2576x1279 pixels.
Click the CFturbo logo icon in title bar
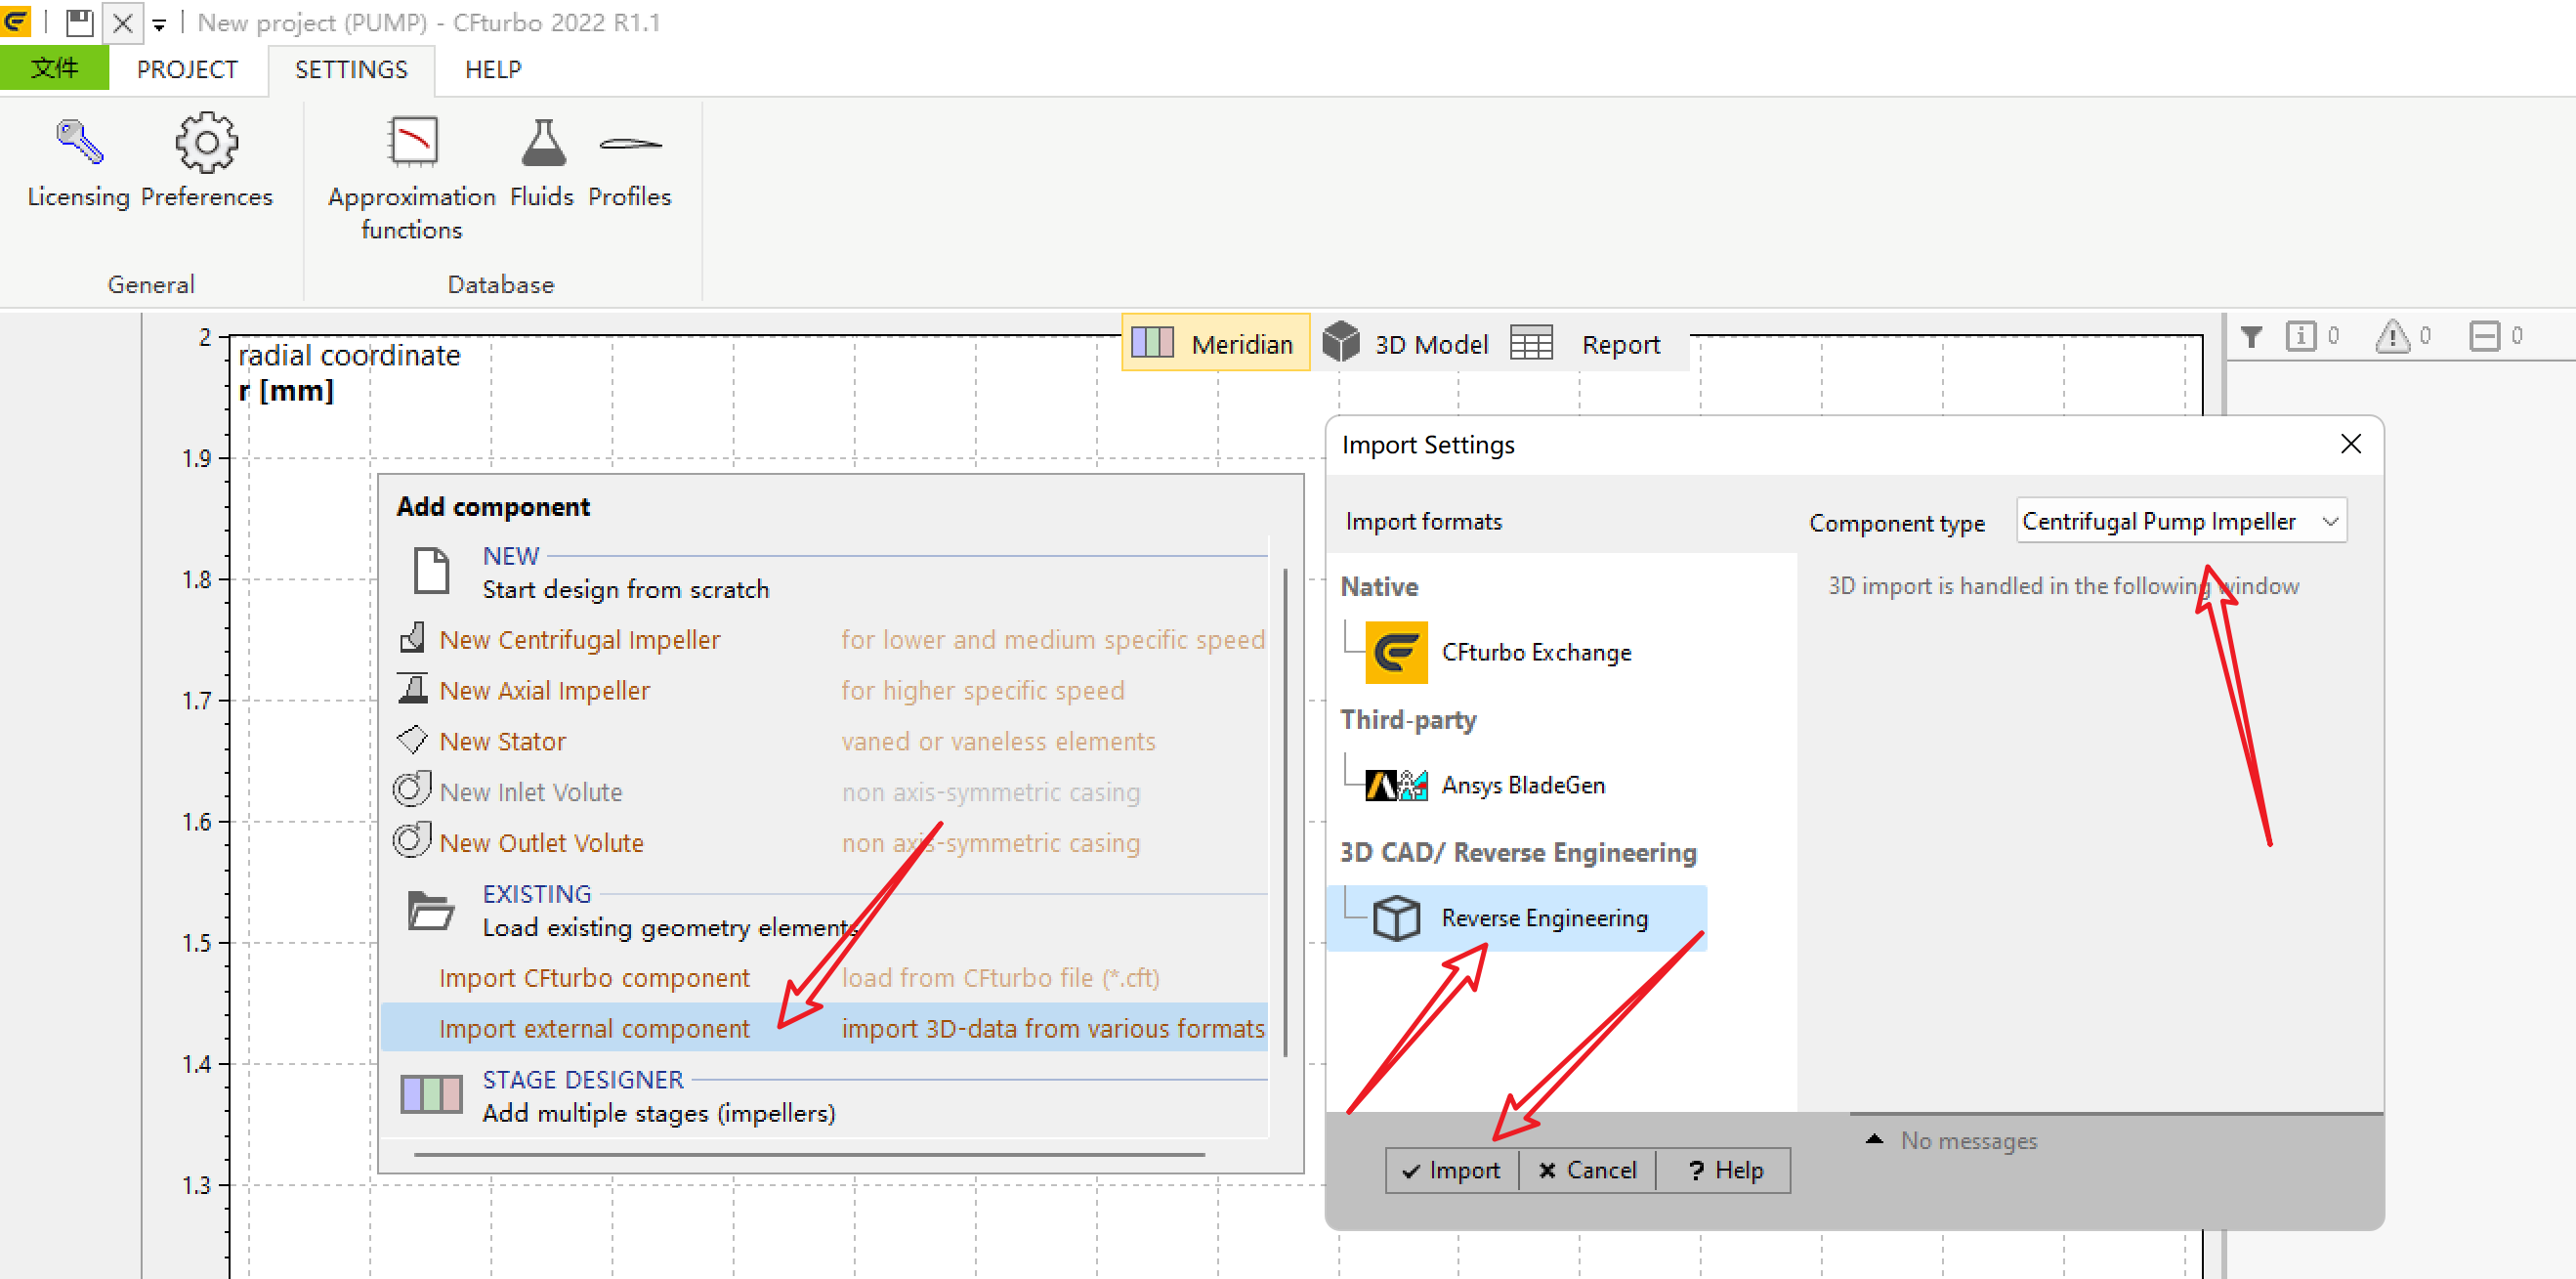tap(16, 21)
